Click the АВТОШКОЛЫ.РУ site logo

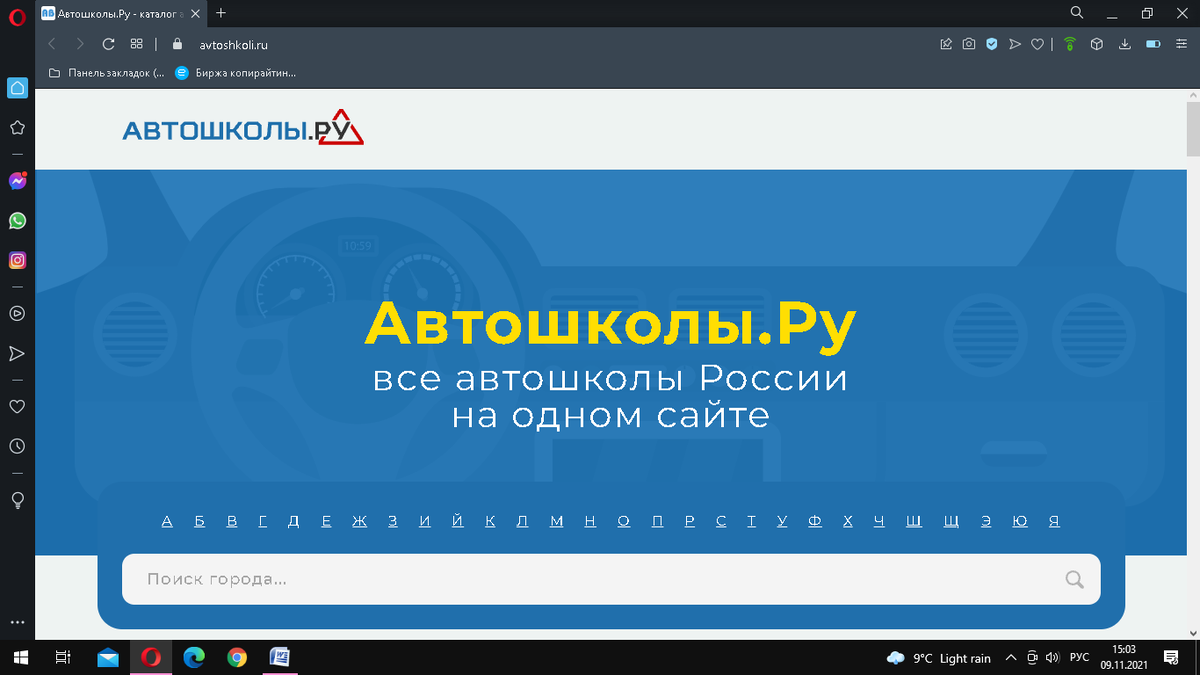pos(242,128)
